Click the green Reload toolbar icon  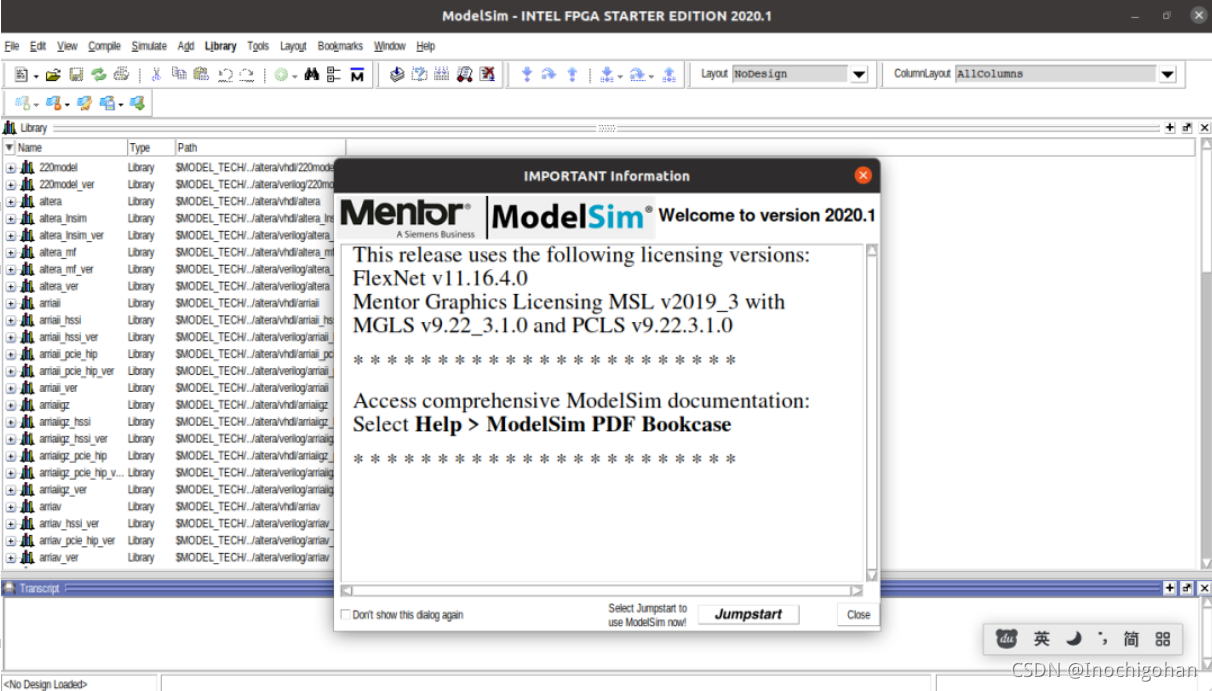98,74
